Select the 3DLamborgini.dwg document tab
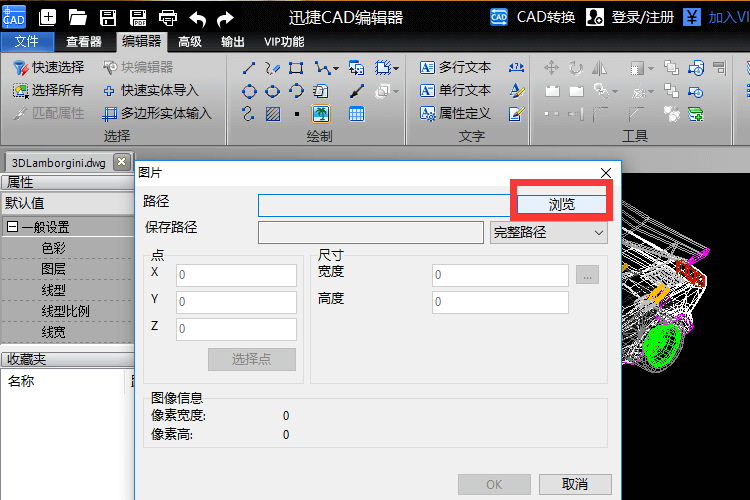Viewport: 750px width, 500px height. pos(58,163)
